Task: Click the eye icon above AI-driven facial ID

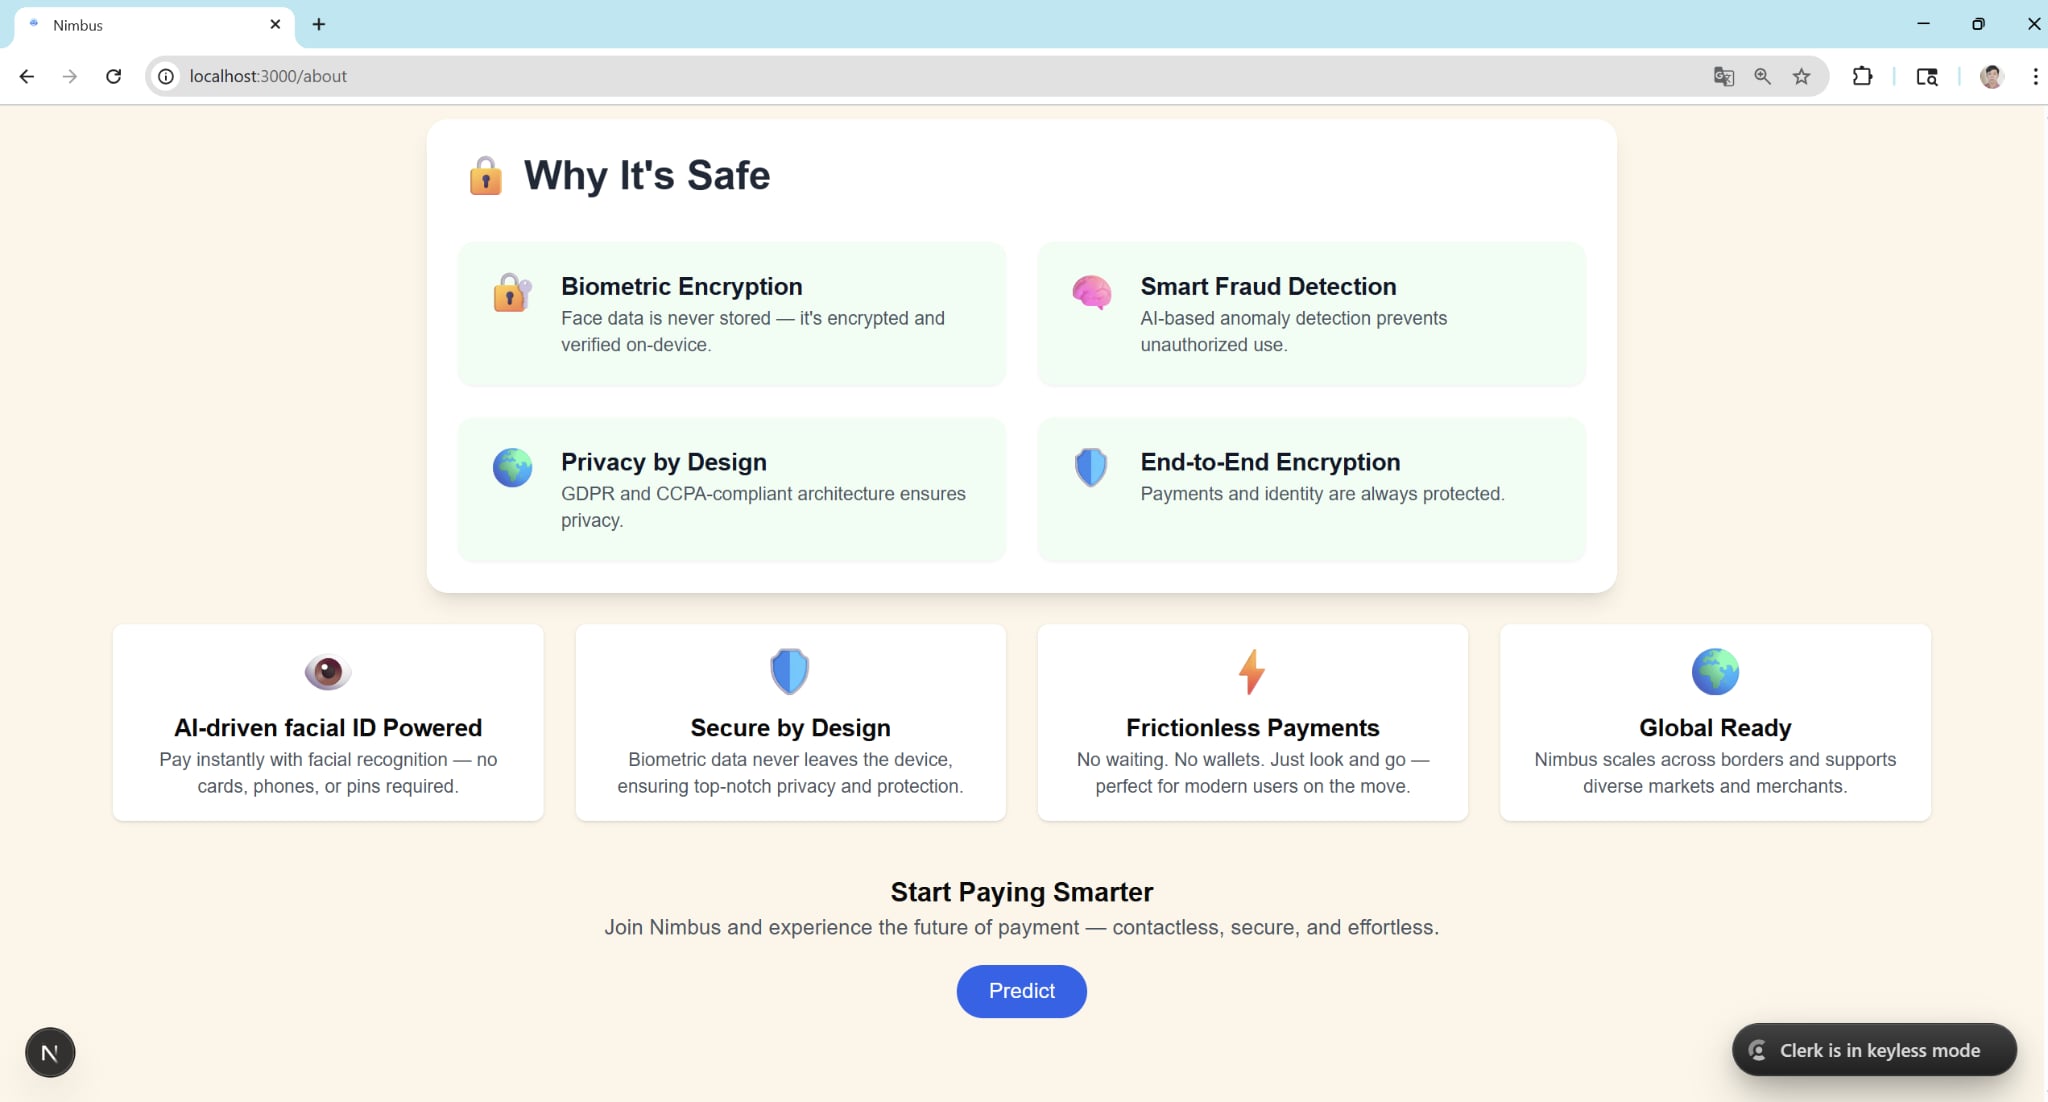Action: [x=327, y=671]
